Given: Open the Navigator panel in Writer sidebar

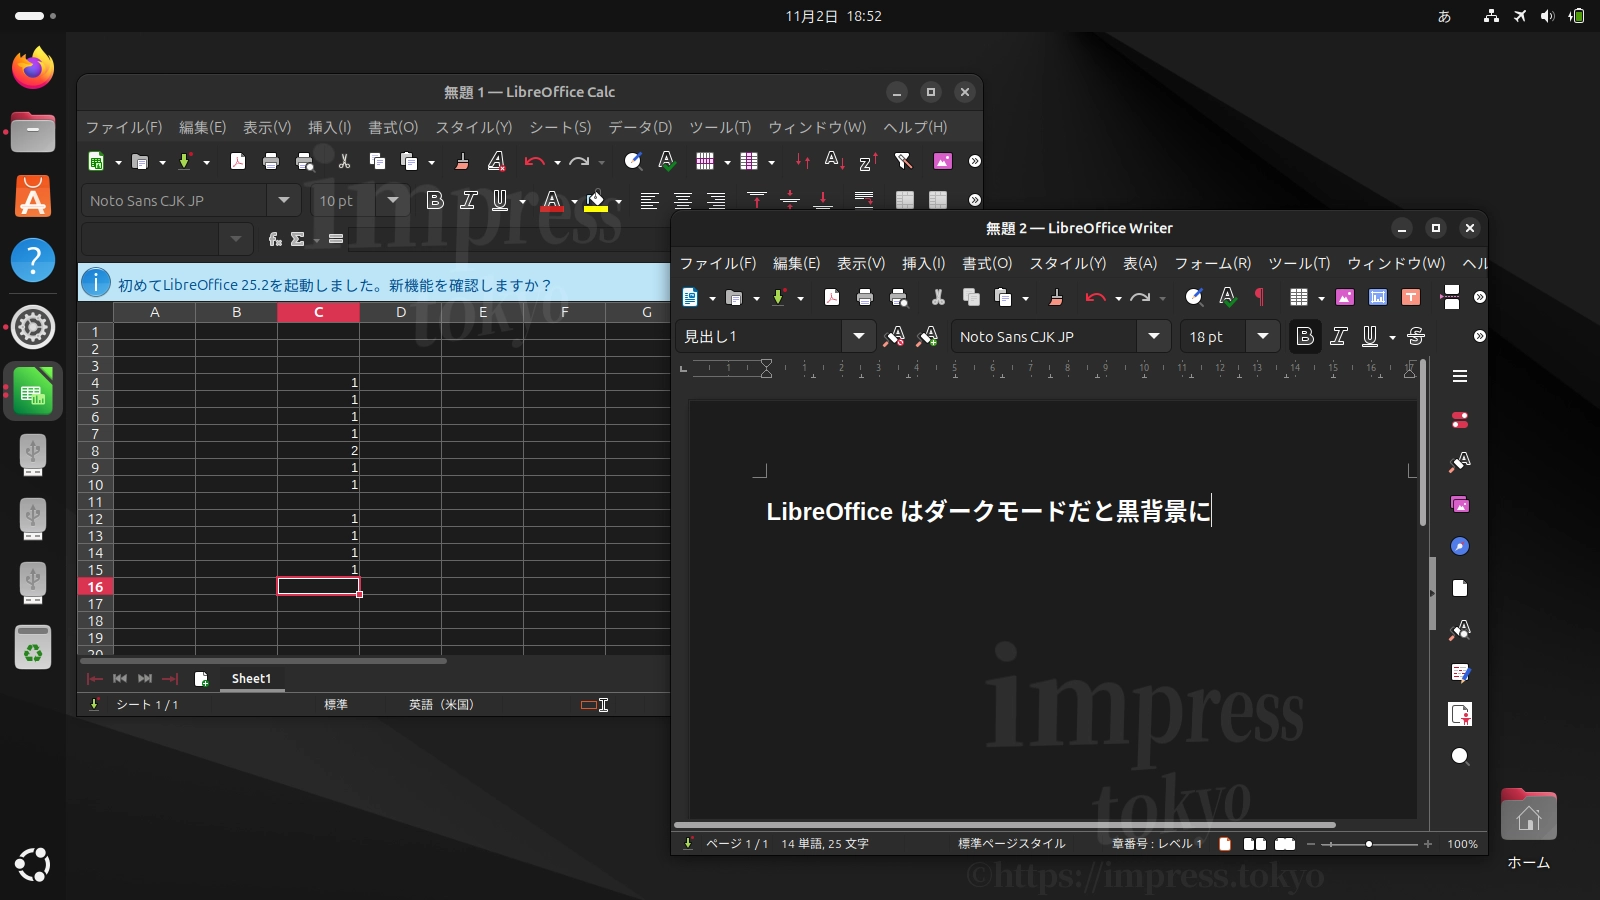Looking at the screenshot, I should coord(1460,546).
